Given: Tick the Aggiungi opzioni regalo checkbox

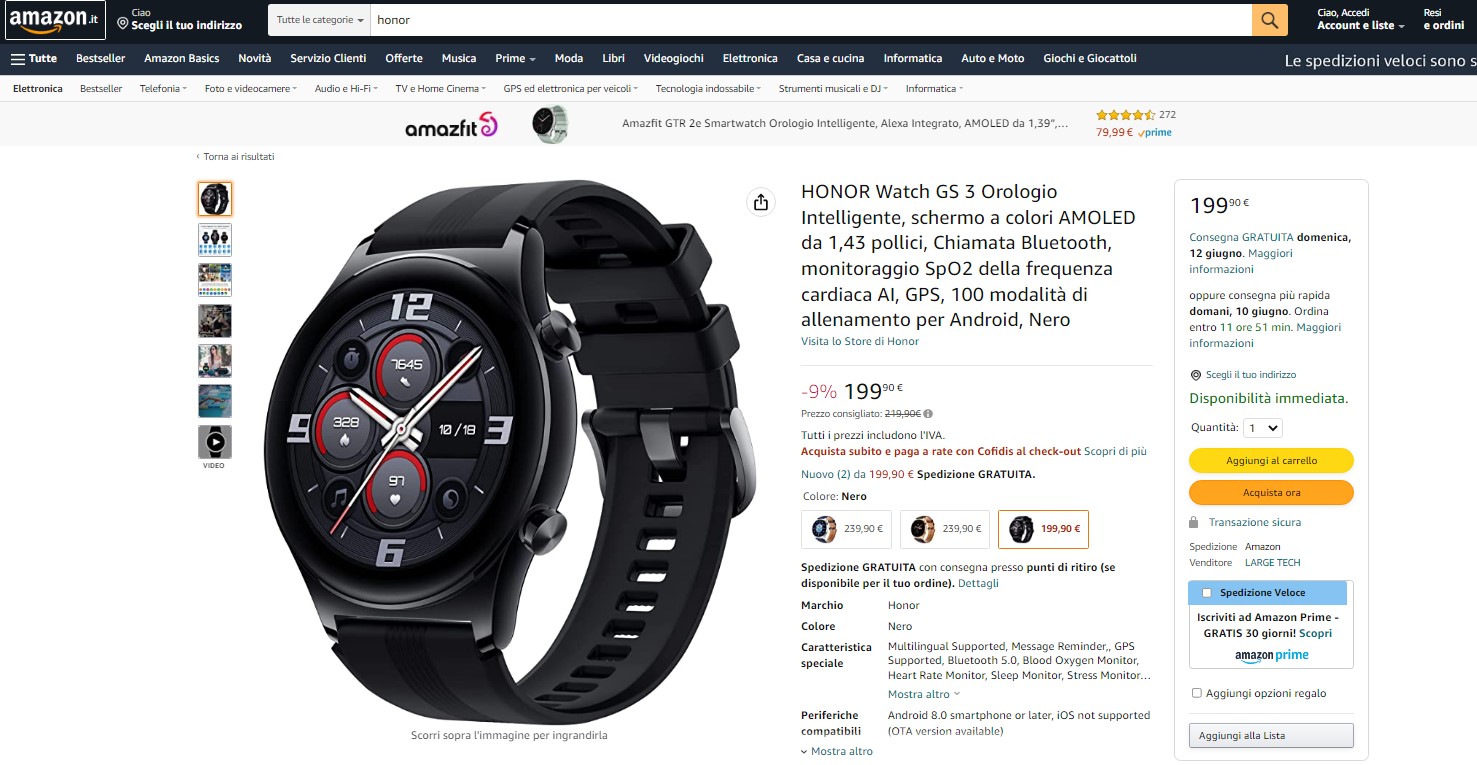Looking at the screenshot, I should 1197,693.
